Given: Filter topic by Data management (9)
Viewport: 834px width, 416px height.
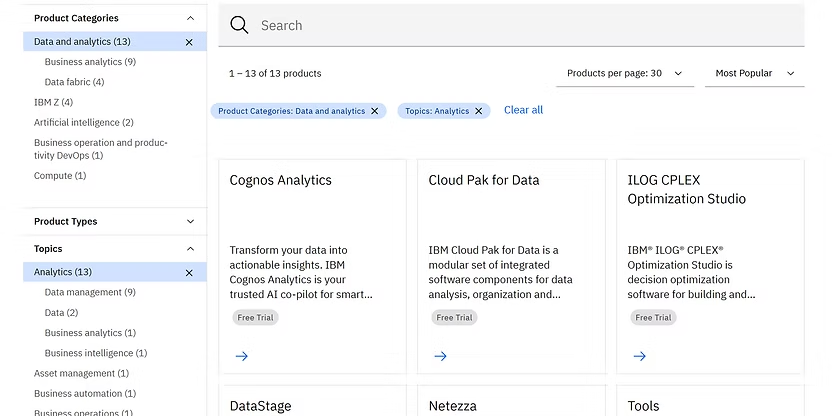Looking at the screenshot, I should coord(90,292).
